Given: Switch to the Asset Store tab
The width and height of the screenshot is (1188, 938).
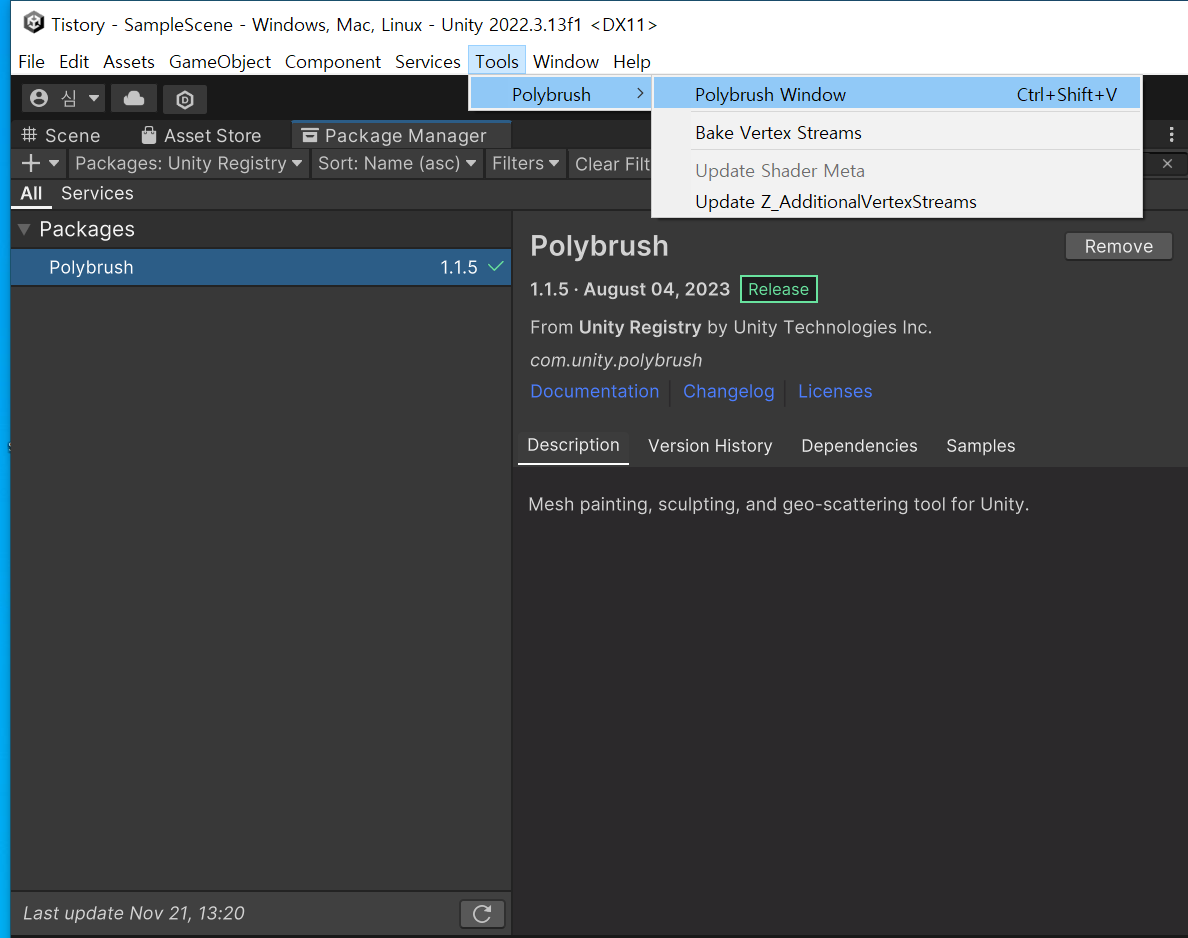Looking at the screenshot, I should [x=202, y=135].
